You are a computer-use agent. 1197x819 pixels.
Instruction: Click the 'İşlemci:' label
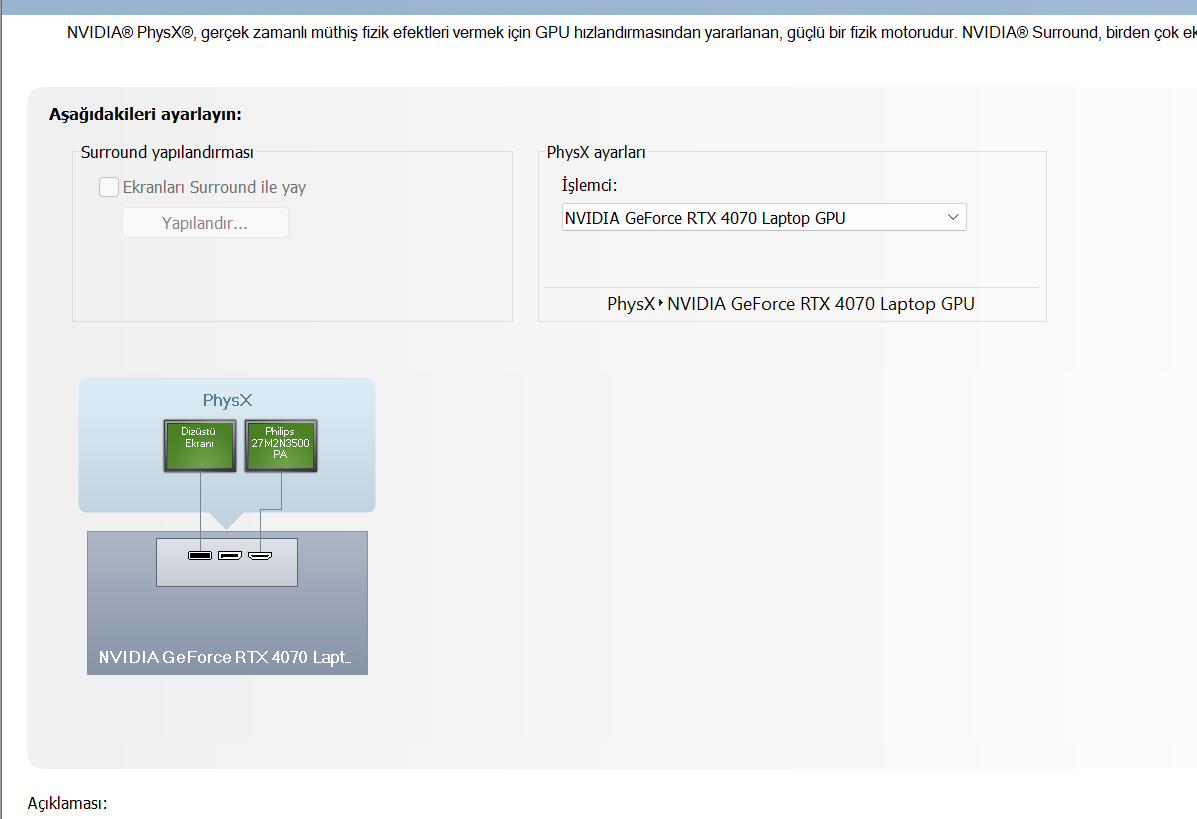coord(589,185)
